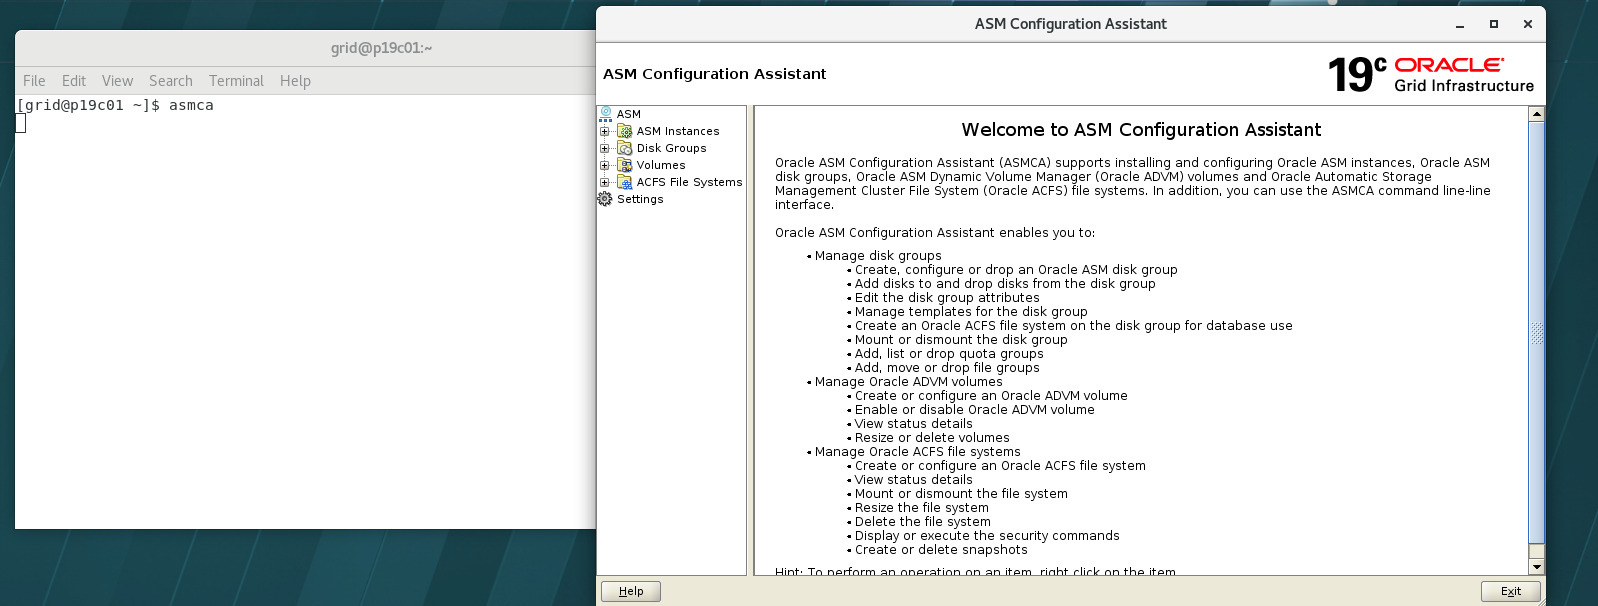The height and width of the screenshot is (606, 1598).
Task: Click 'Oracle ASM Configuration Assistant enables you to:' text
Action: [935, 233]
